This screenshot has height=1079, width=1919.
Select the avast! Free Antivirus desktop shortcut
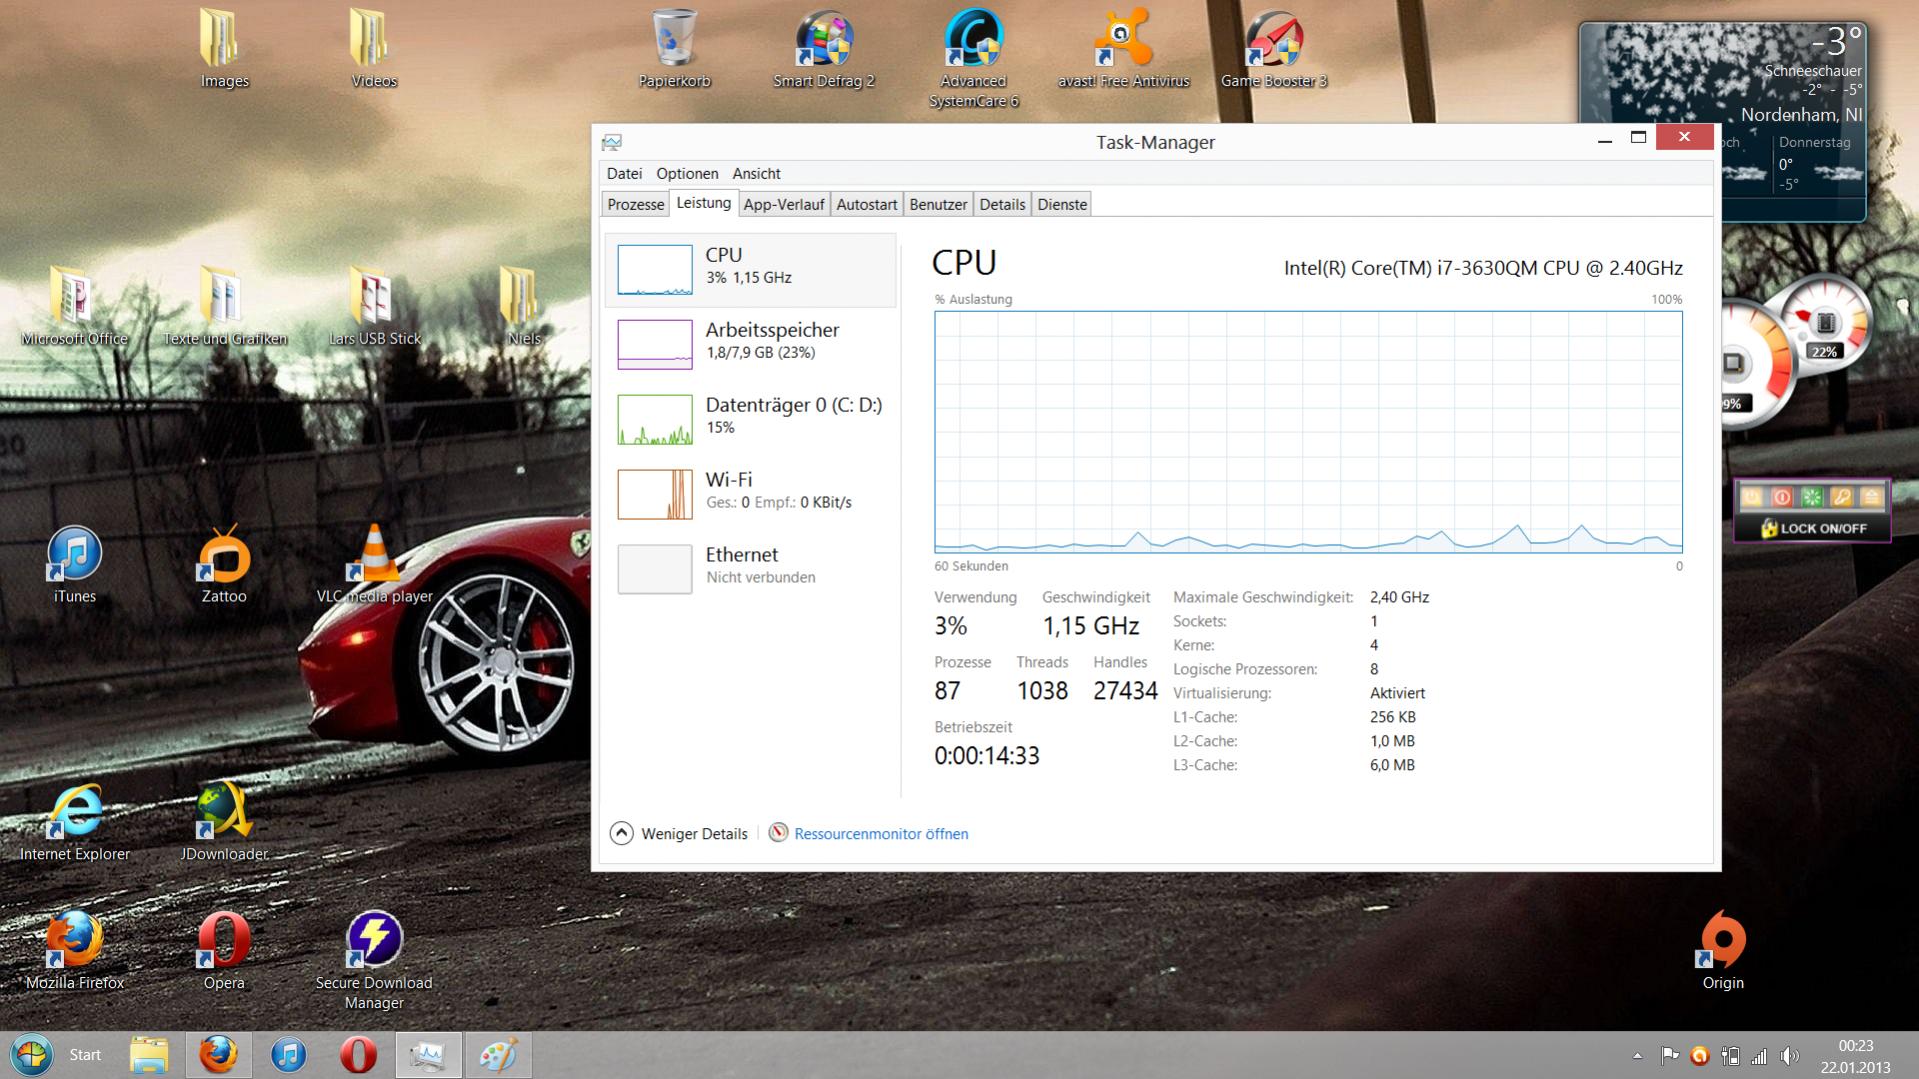[x=1124, y=48]
